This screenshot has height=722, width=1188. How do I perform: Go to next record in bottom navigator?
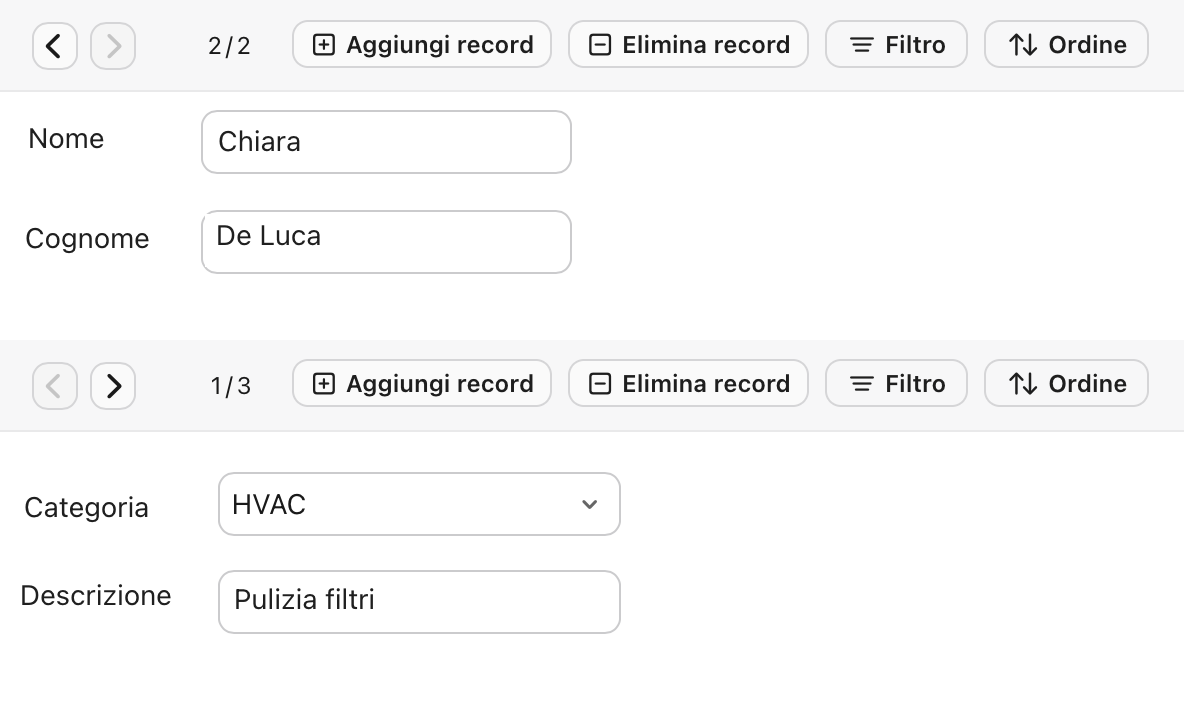tap(113, 385)
